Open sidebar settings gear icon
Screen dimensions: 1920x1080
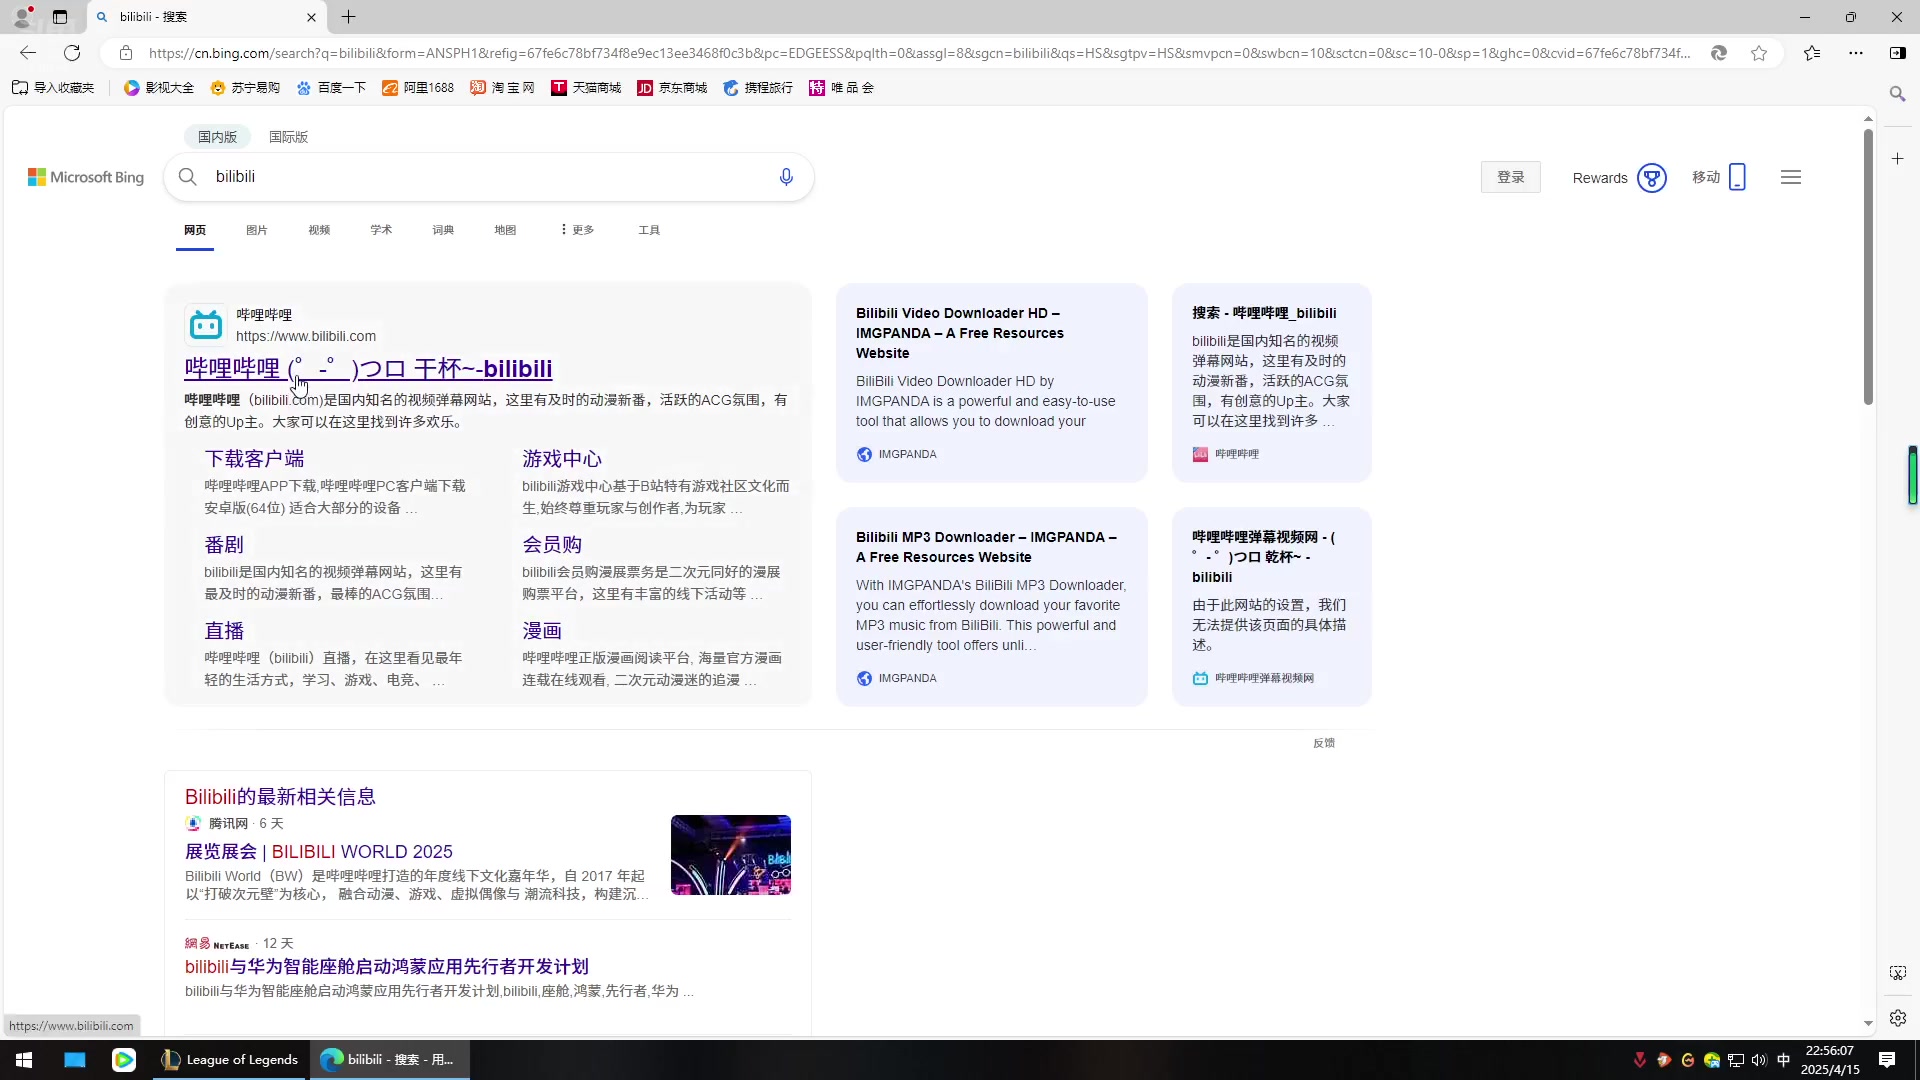[1897, 1018]
